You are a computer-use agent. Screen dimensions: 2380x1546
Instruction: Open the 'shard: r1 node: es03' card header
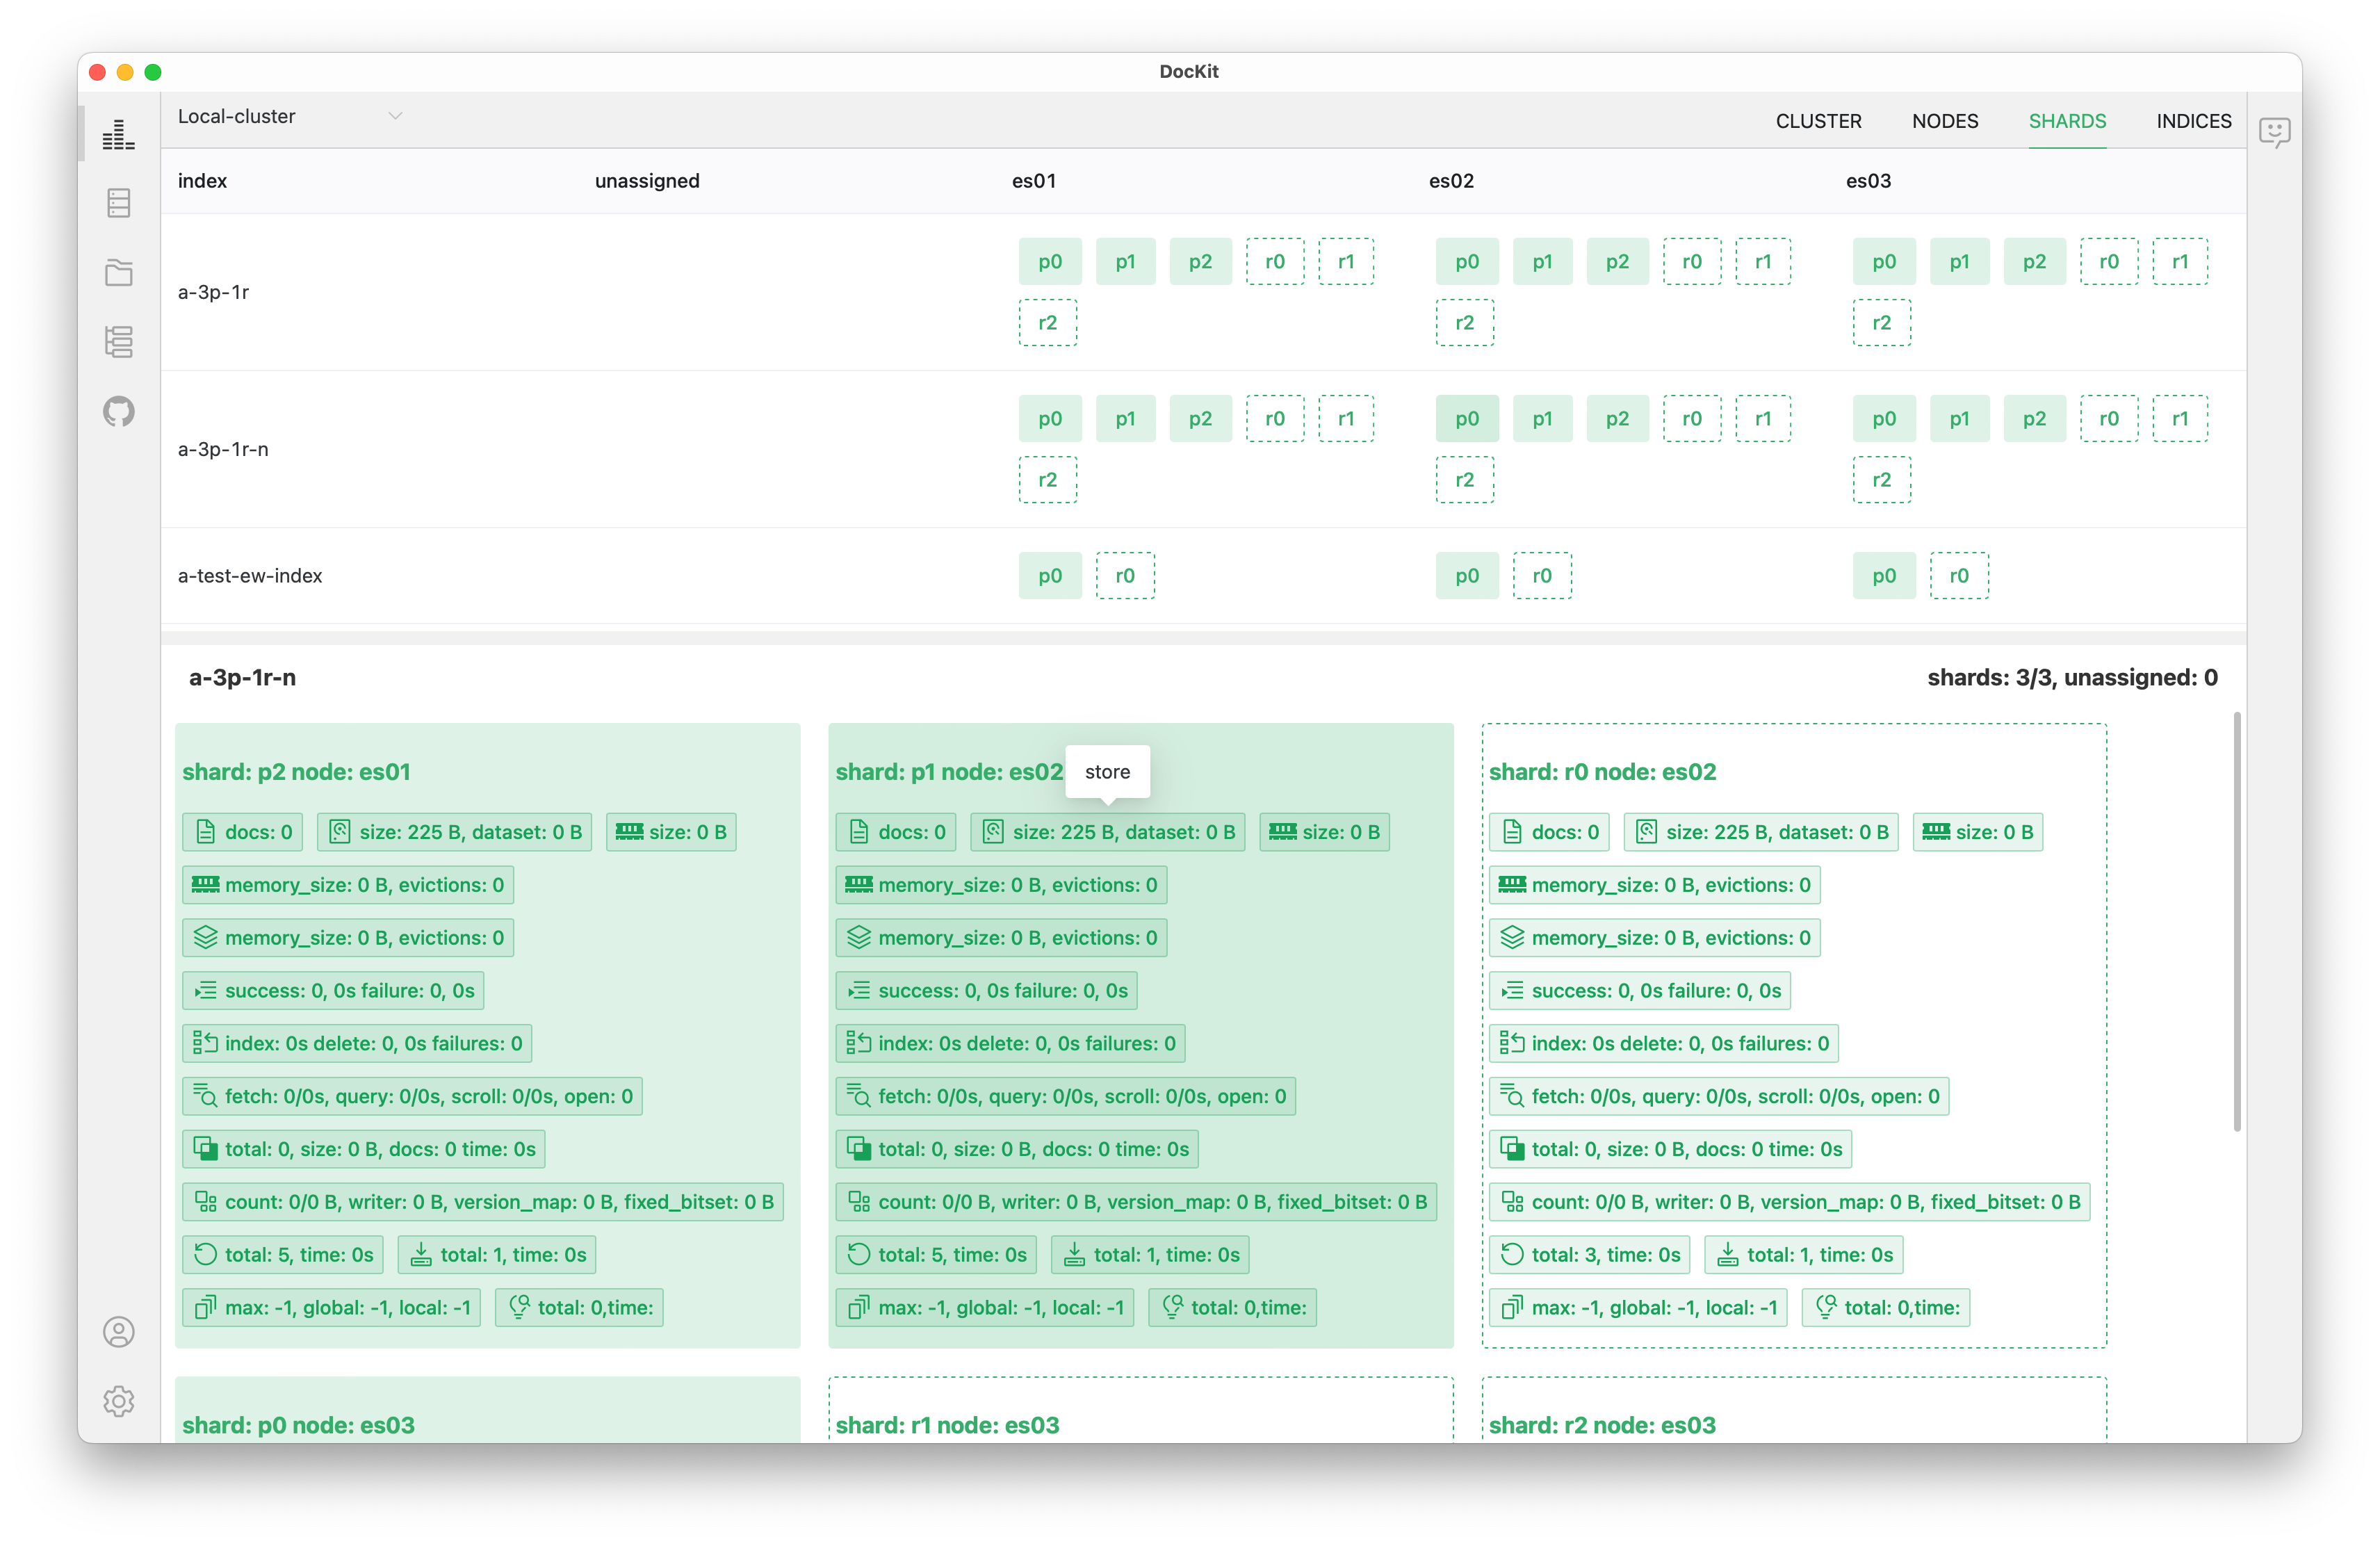[947, 1425]
